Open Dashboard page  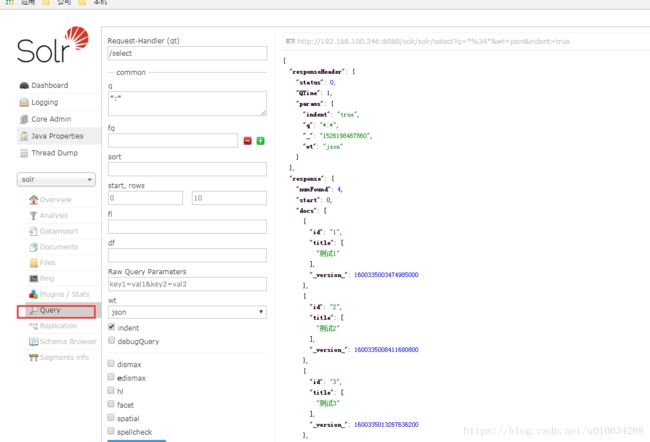point(50,85)
